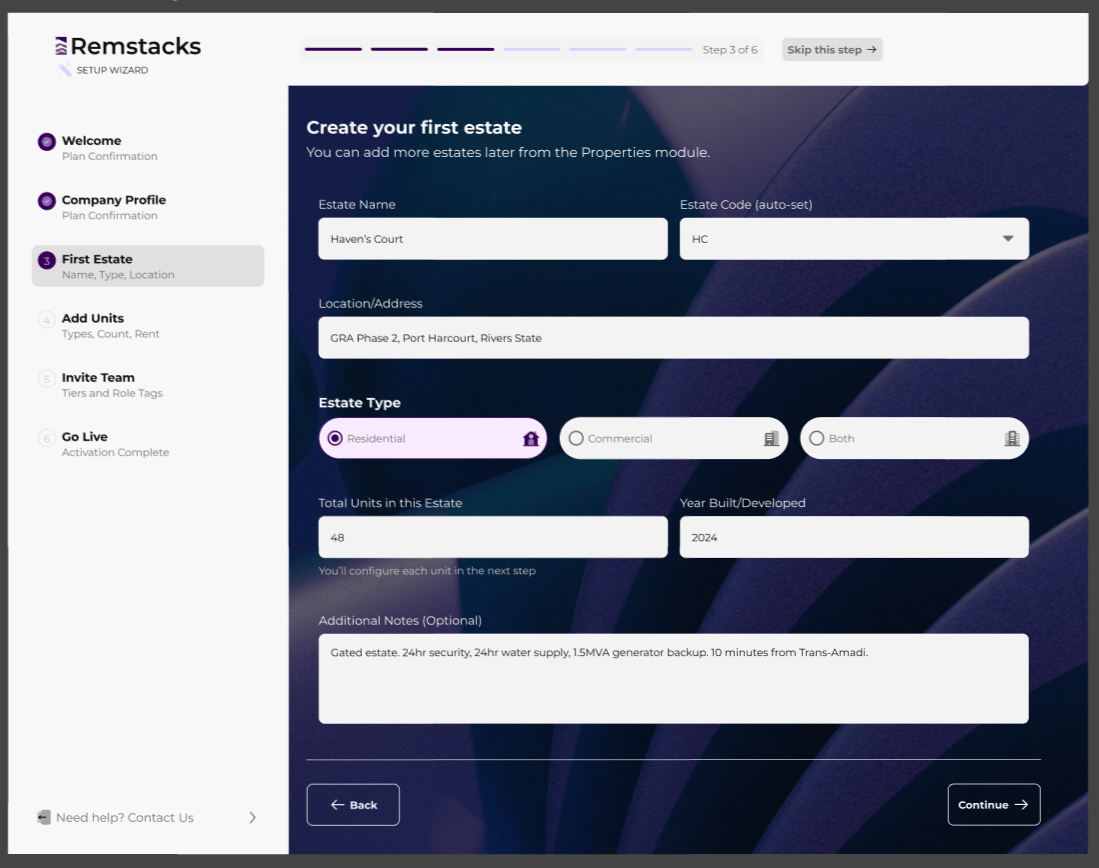Click the Continue button
1099x868 pixels.
click(x=994, y=805)
